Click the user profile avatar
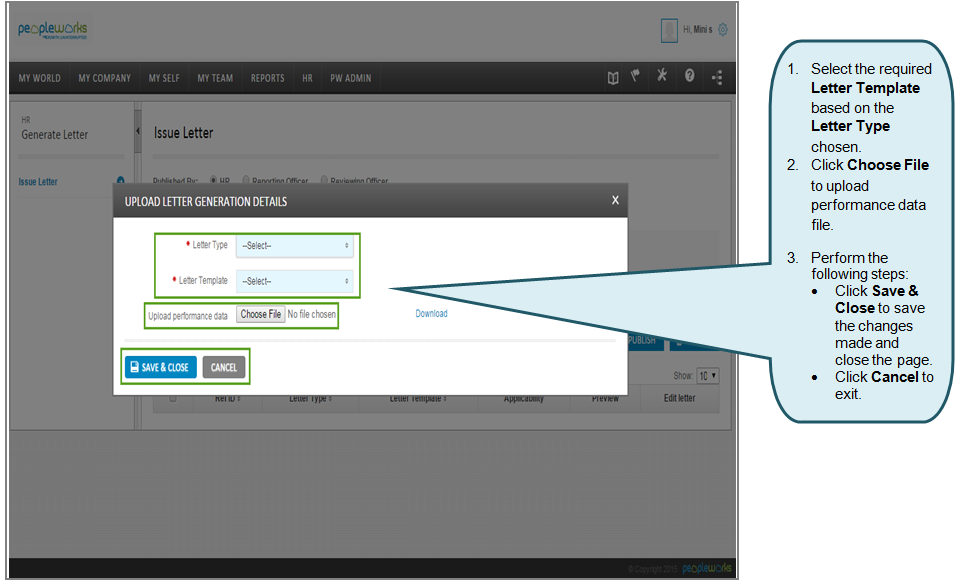The height and width of the screenshot is (583, 959). pos(669,31)
